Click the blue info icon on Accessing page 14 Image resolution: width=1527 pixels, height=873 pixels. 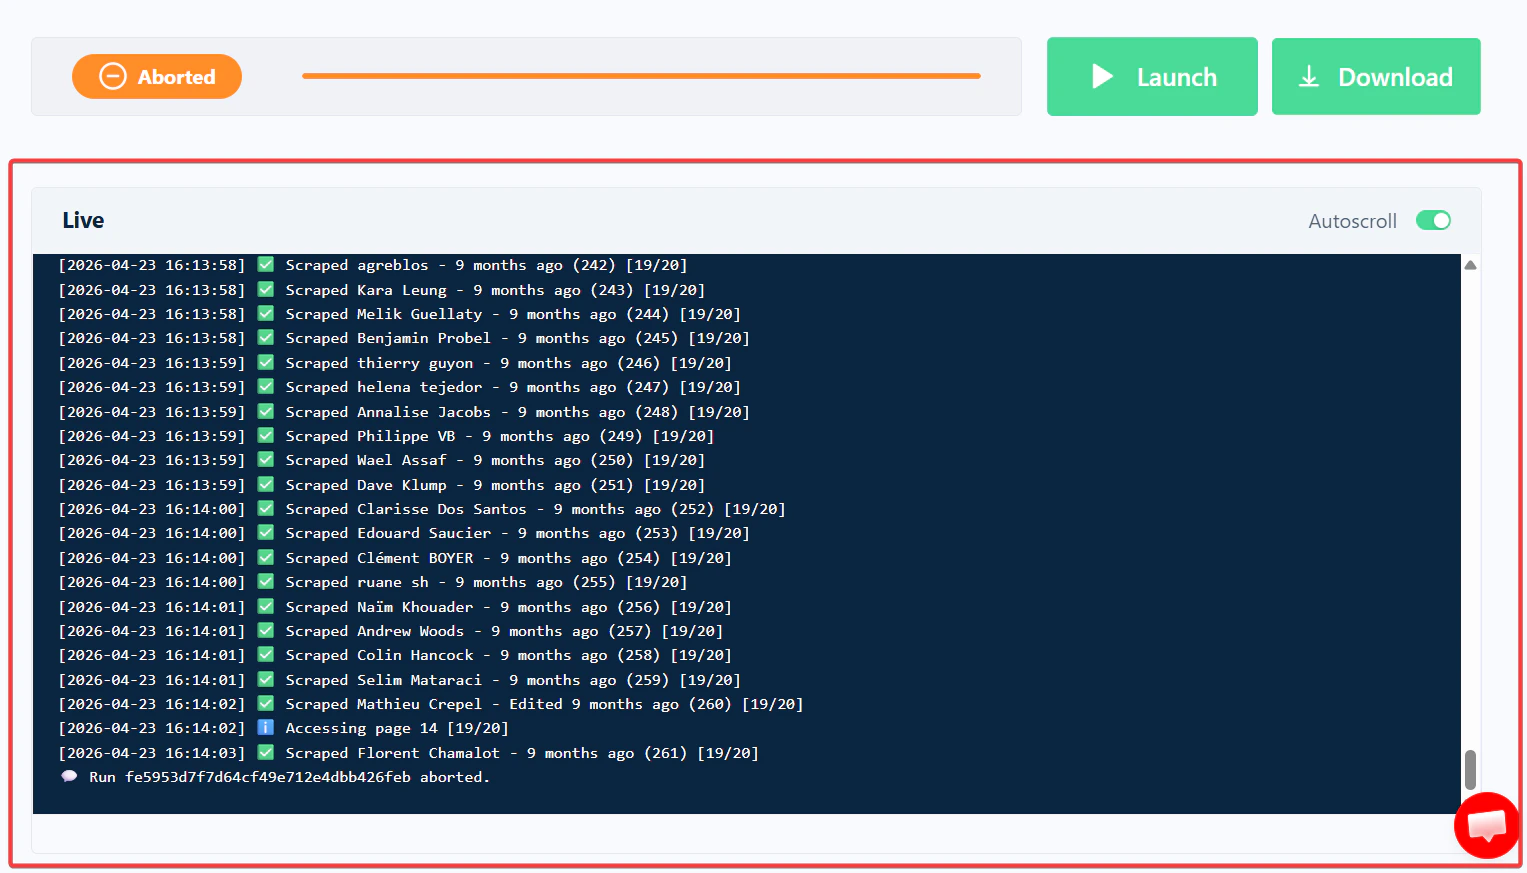(266, 728)
